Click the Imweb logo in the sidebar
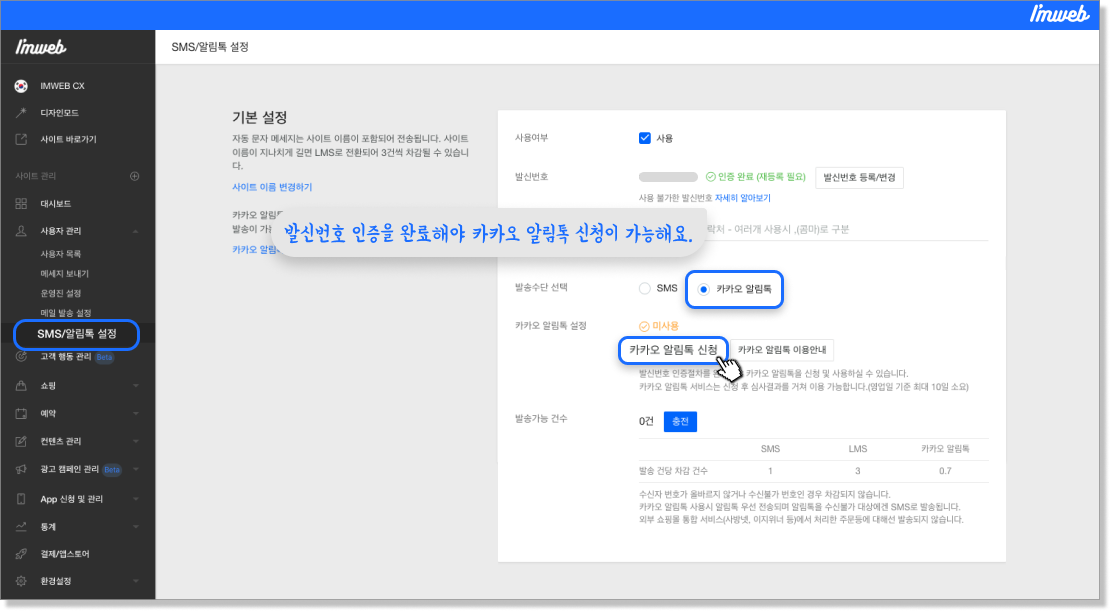This screenshot has width=1110, height=611. [40, 47]
